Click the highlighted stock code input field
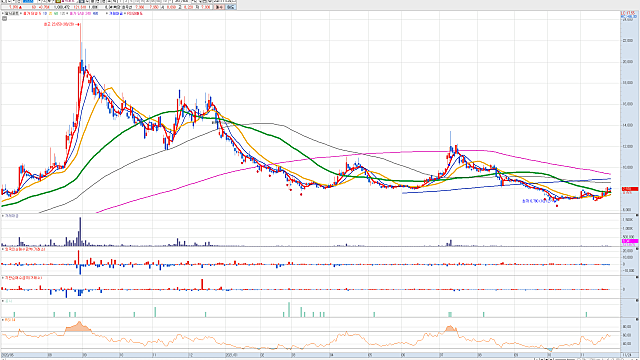The width and height of the screenshot is (640, 360). pos(28,1)
